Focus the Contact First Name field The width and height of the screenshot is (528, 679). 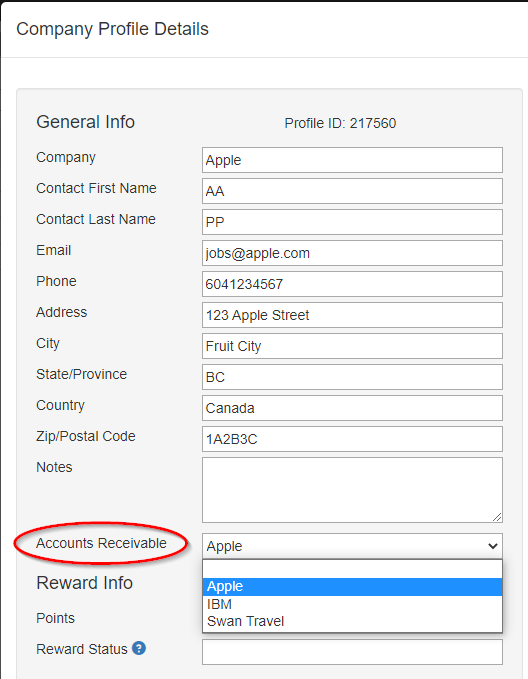pyautogui.click(x=352, y=191)
